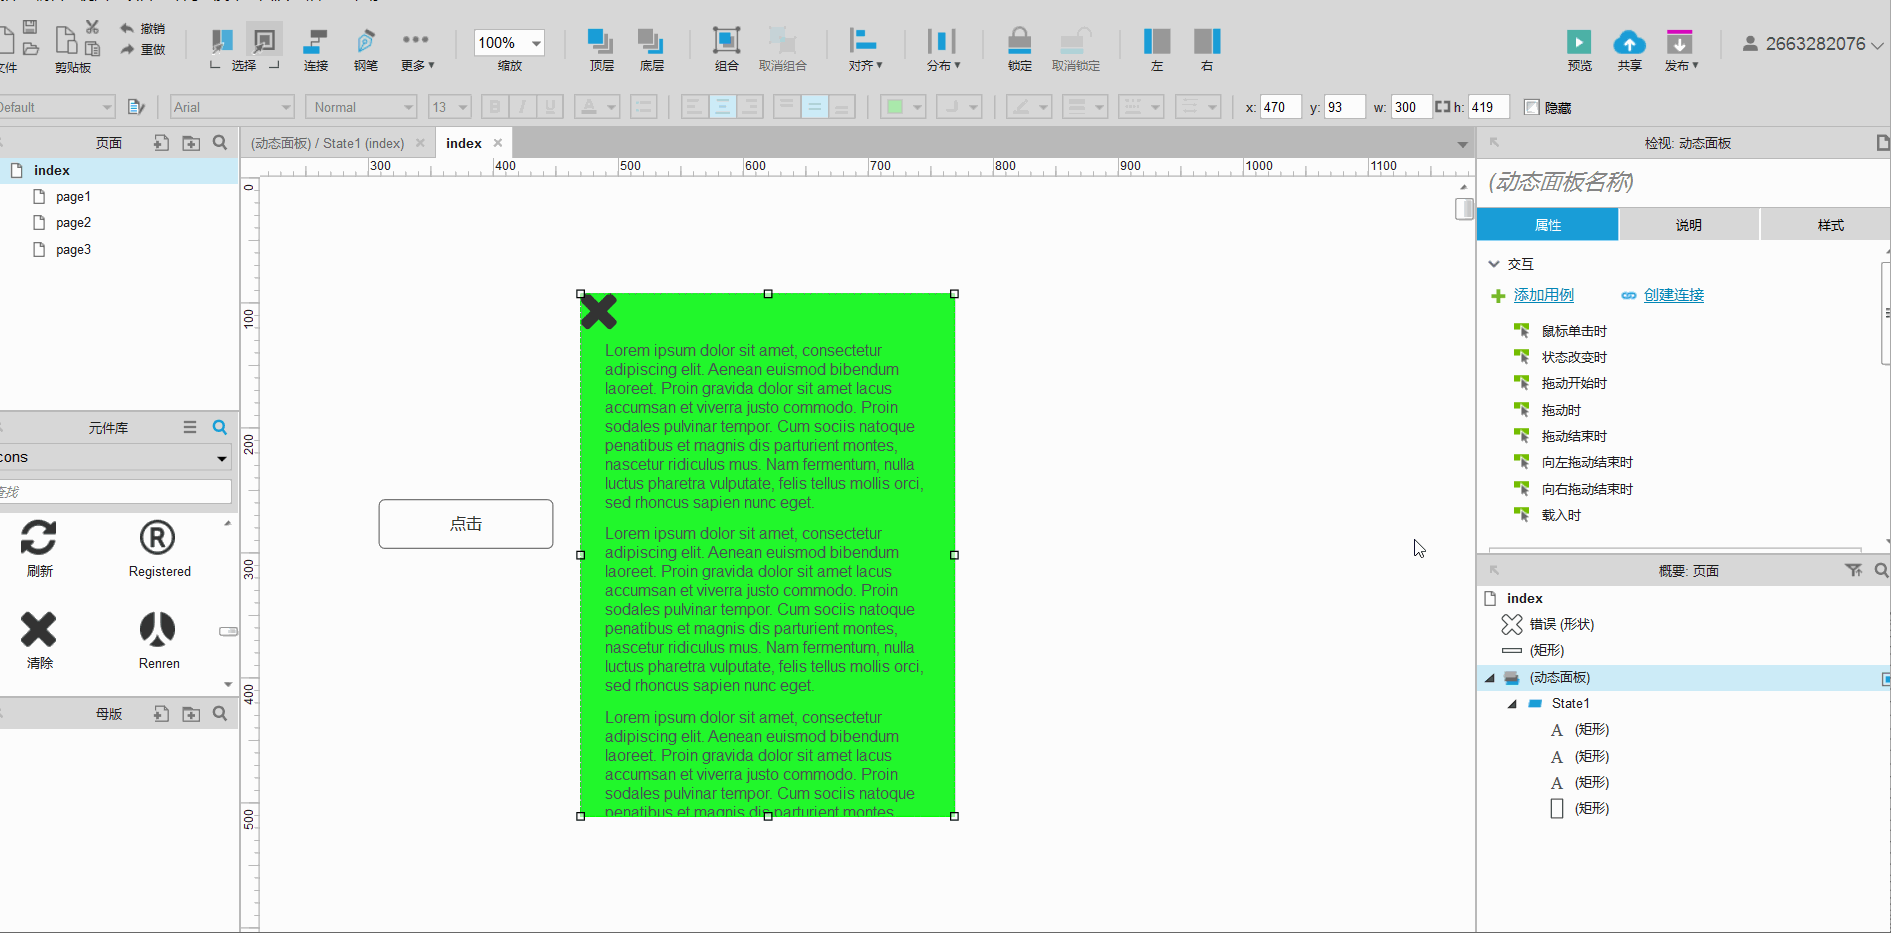Toggle bold text formatting

tap(494, 107)
